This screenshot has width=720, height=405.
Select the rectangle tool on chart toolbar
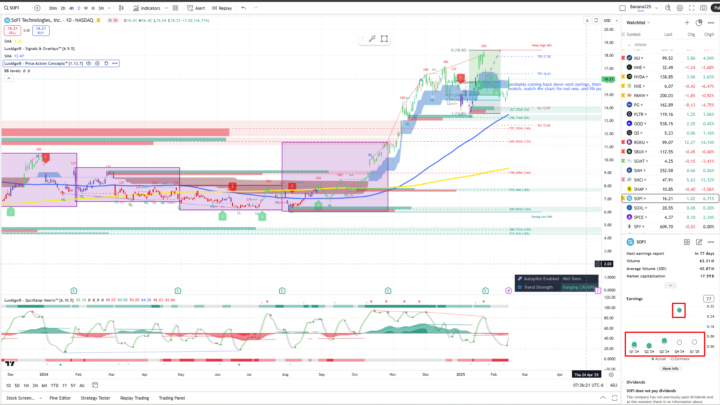pyautogui.click(x=384, y=39)
